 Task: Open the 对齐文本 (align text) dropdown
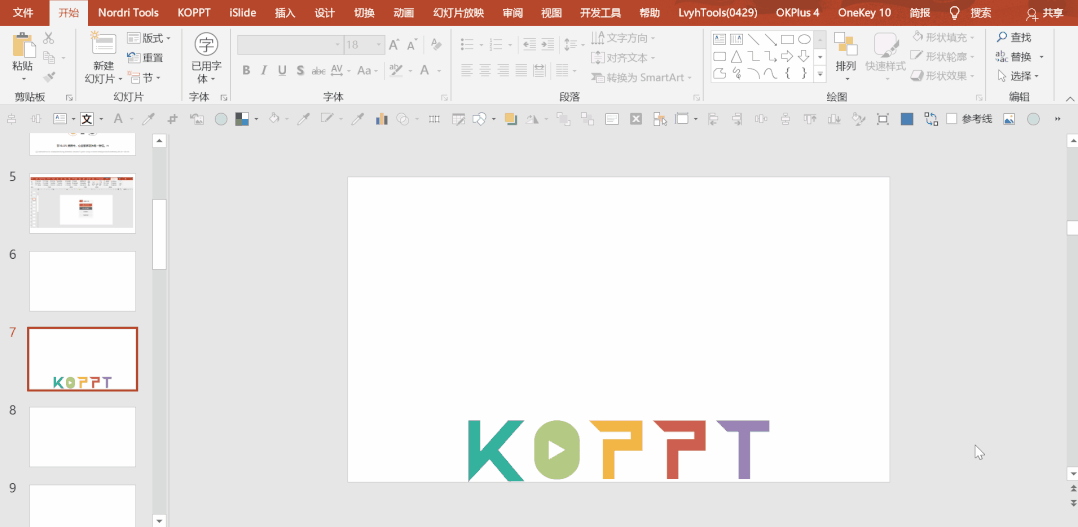(624, 58)
